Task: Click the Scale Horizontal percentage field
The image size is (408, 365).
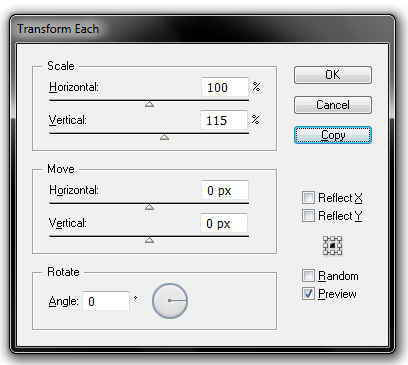Action: click(225, 87)
